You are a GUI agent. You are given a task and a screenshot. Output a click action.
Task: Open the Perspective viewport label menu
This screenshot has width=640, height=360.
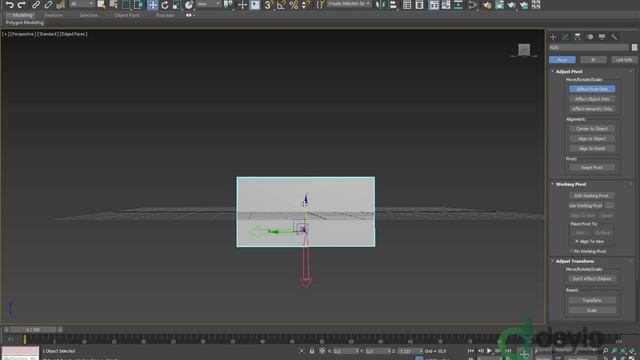coord(22,34)
